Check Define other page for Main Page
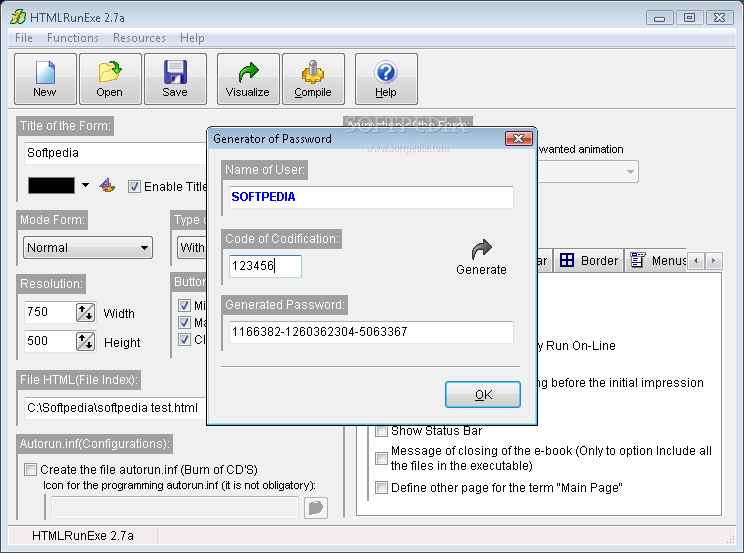Image resolution: width=744 pixels, height=553 pixels. point(381,487)
